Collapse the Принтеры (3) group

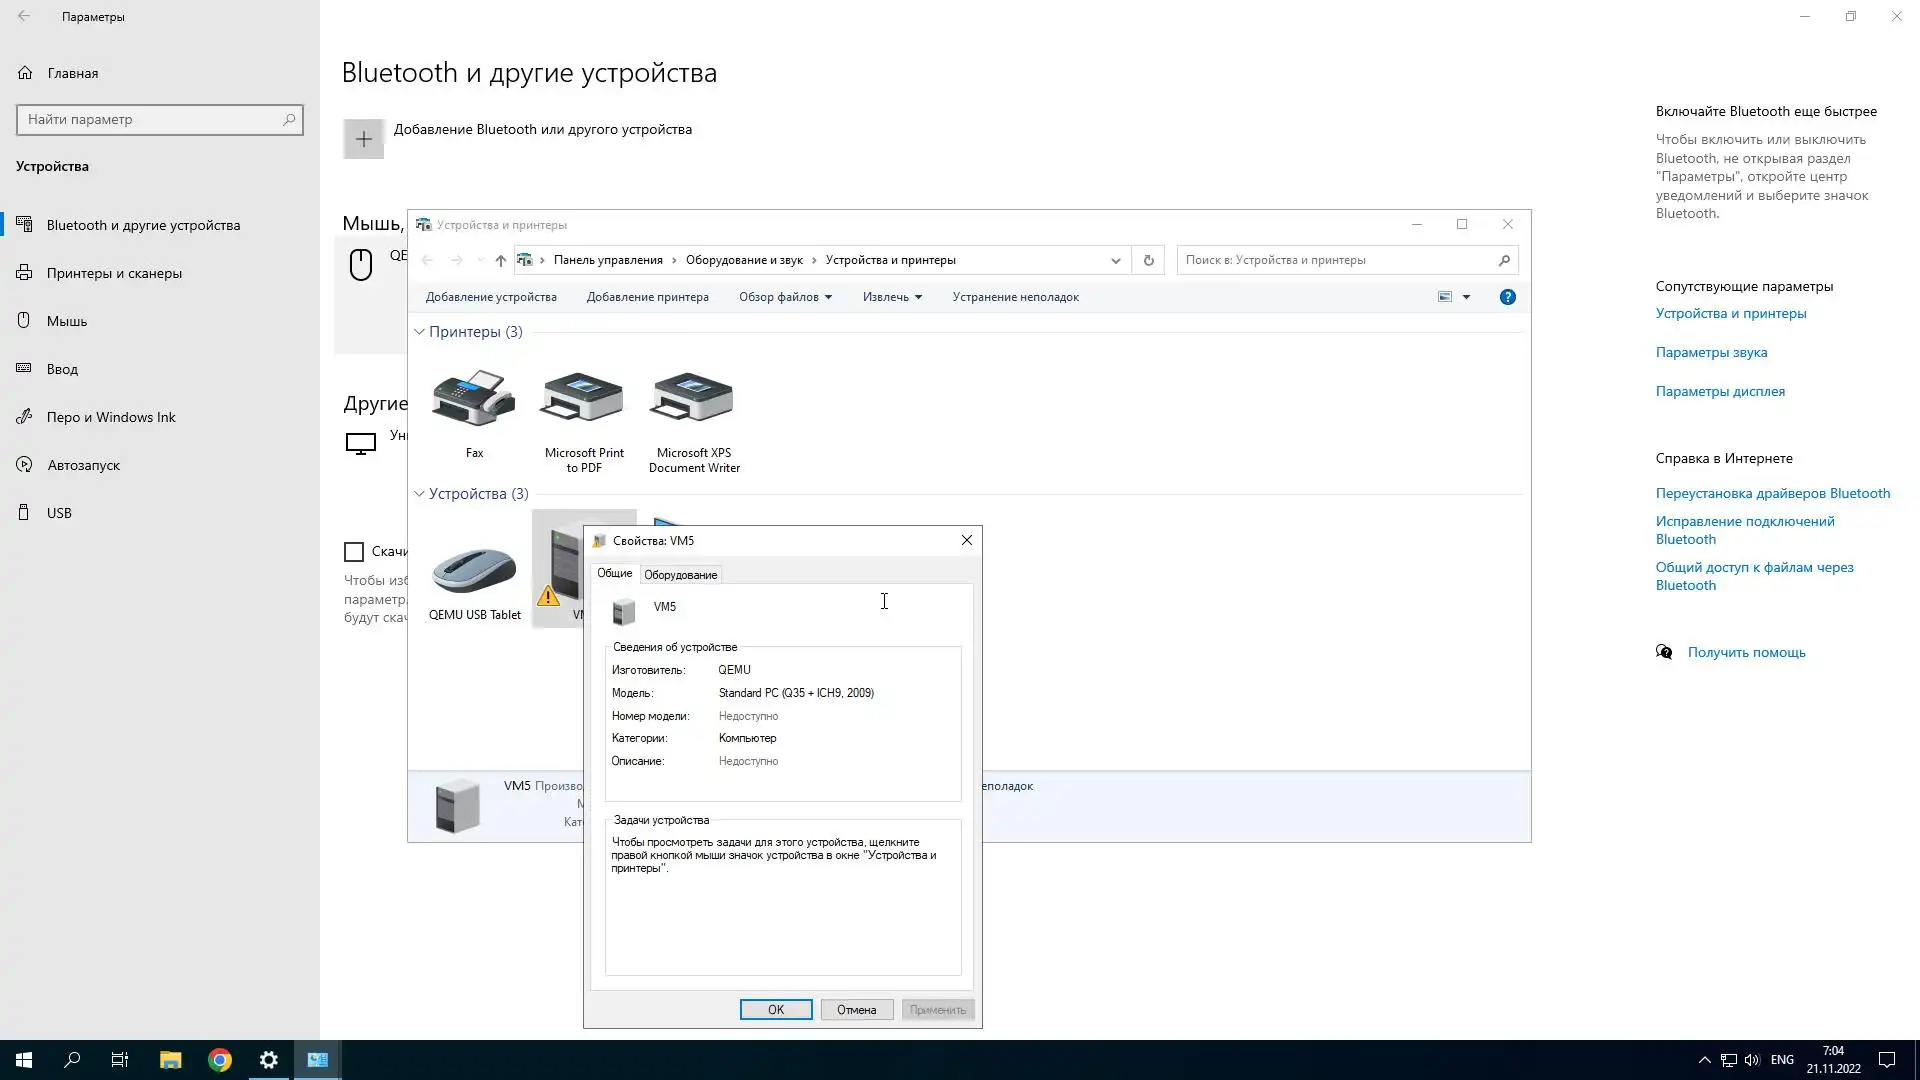pos(420,332)
